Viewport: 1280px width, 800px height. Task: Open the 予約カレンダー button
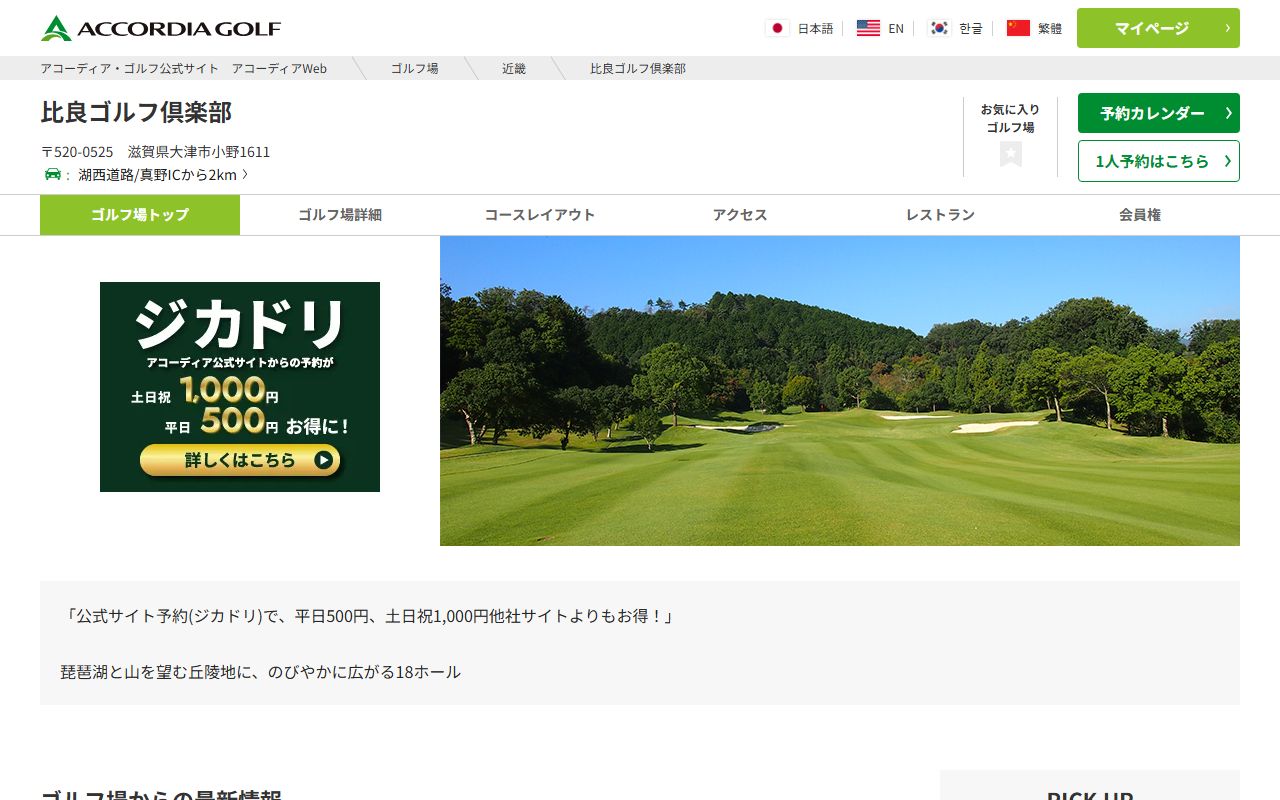(1158, 113)
